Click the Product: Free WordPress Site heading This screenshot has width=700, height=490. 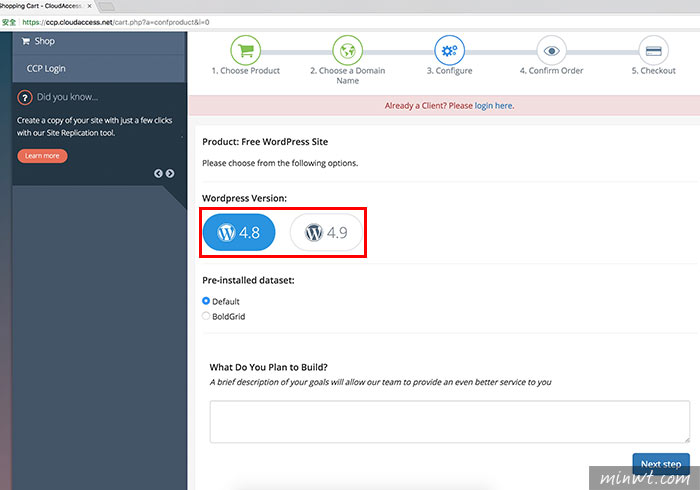[x=265, y=142]
